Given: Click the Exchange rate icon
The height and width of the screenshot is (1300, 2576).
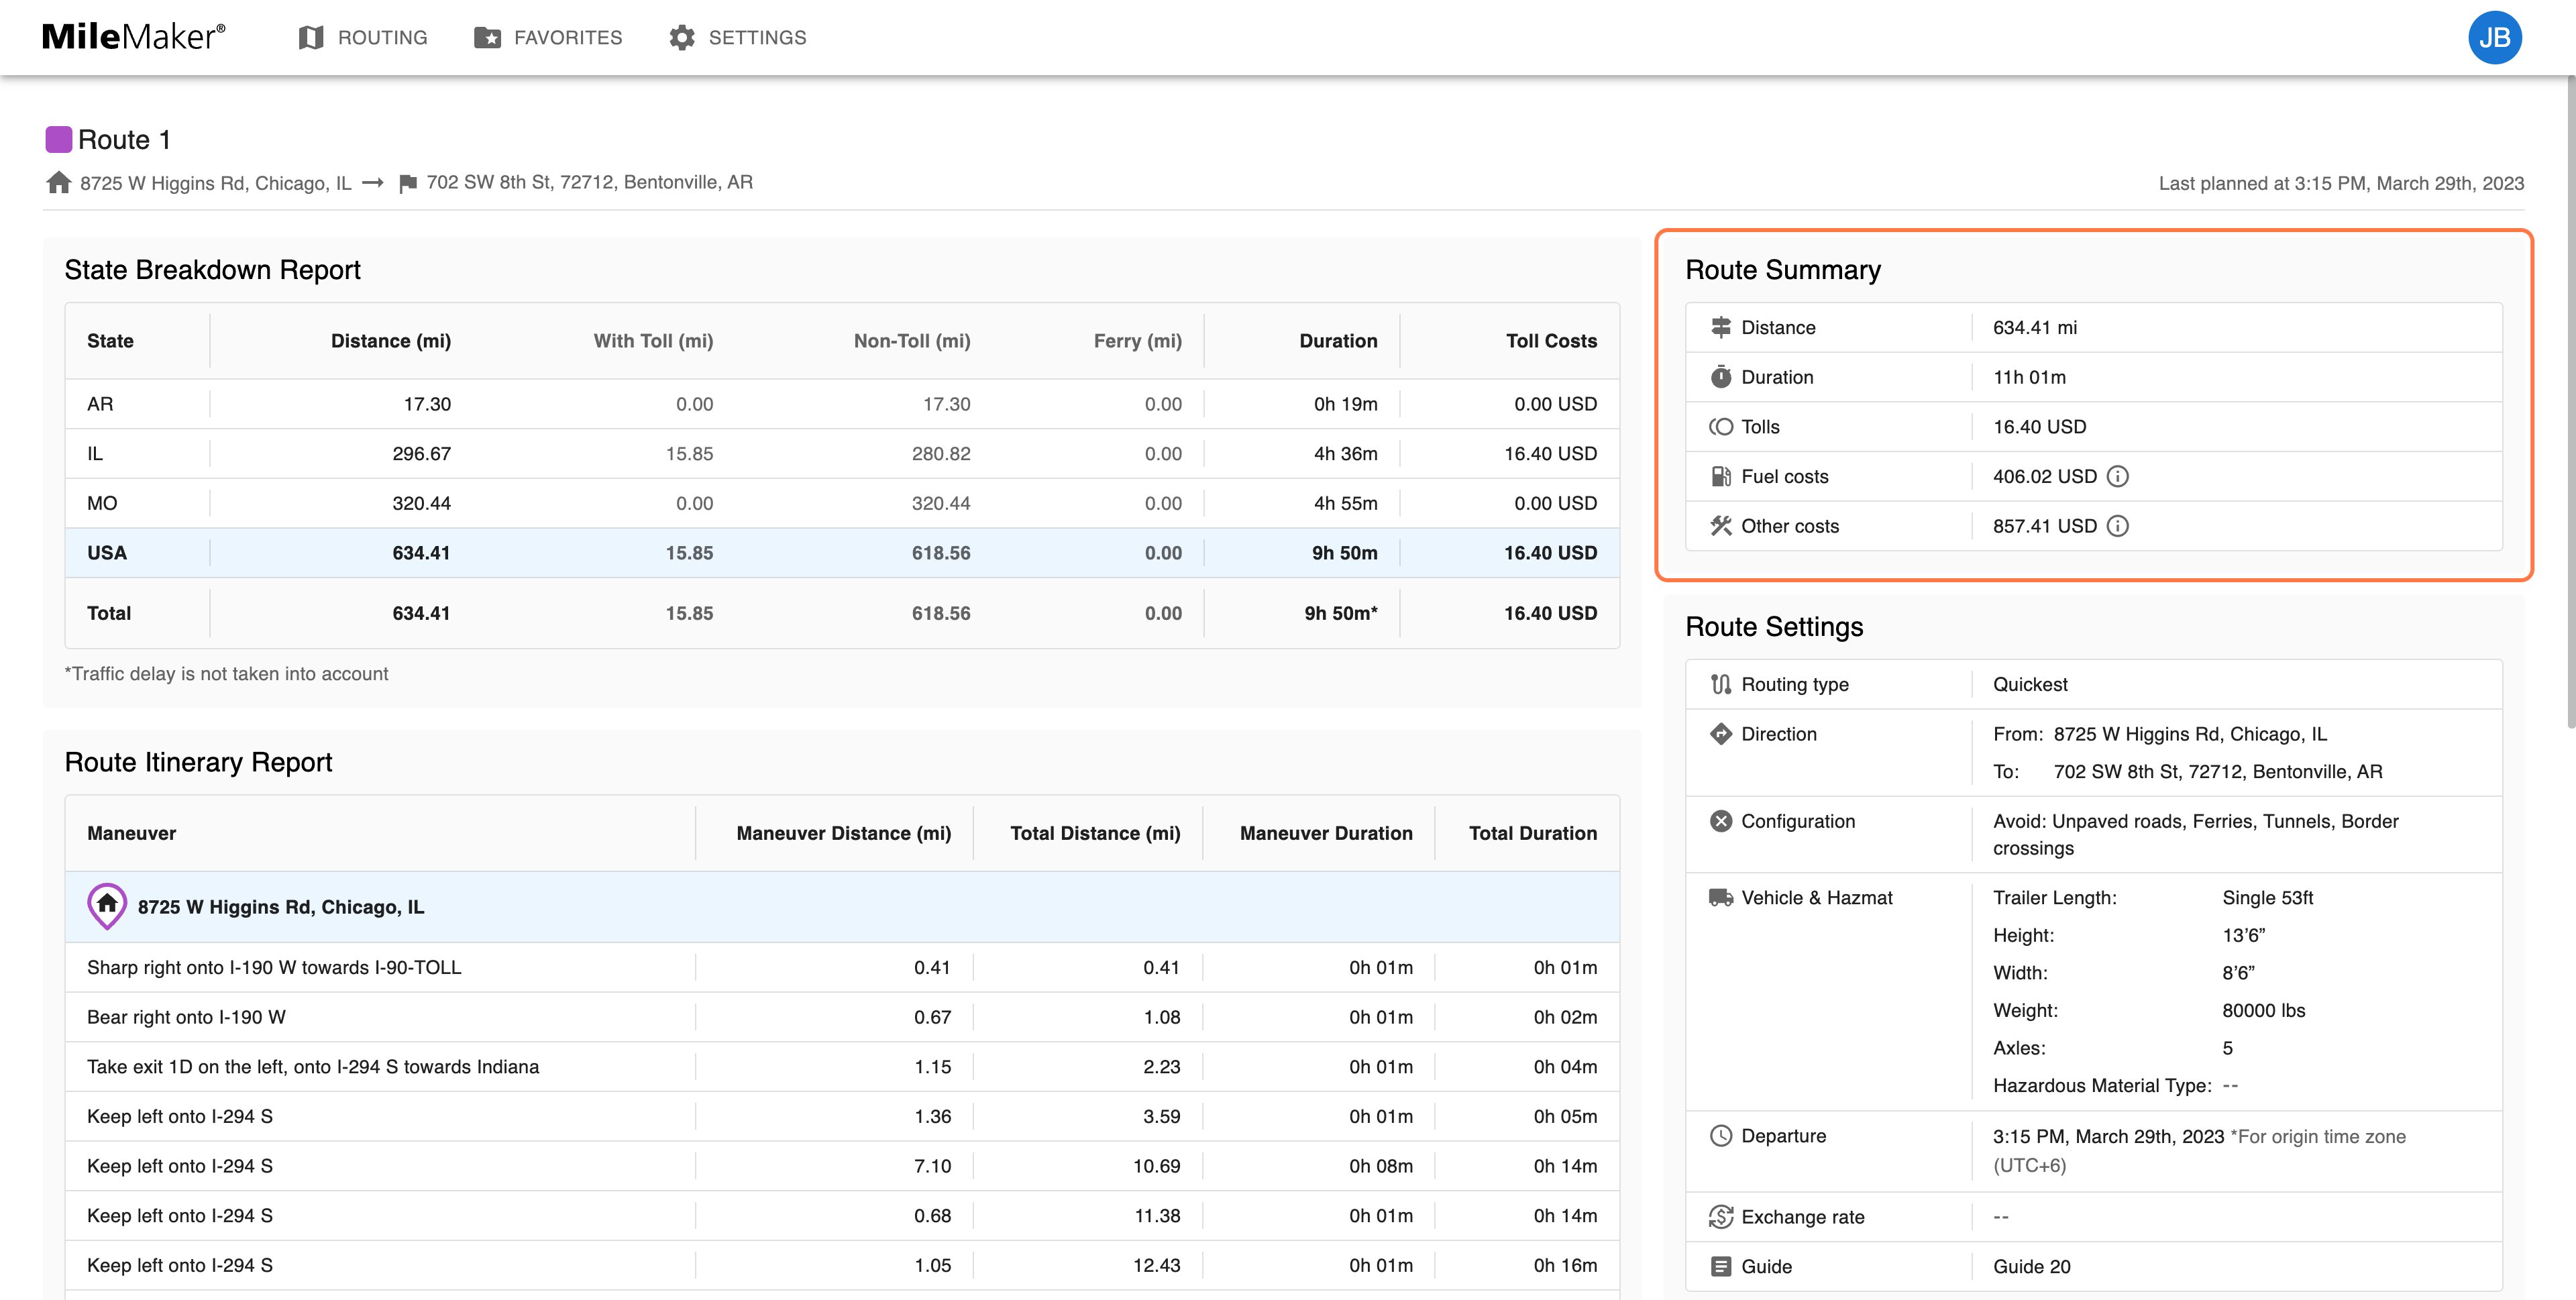Looking at the screenshot, I should tap(1720, 1217).
